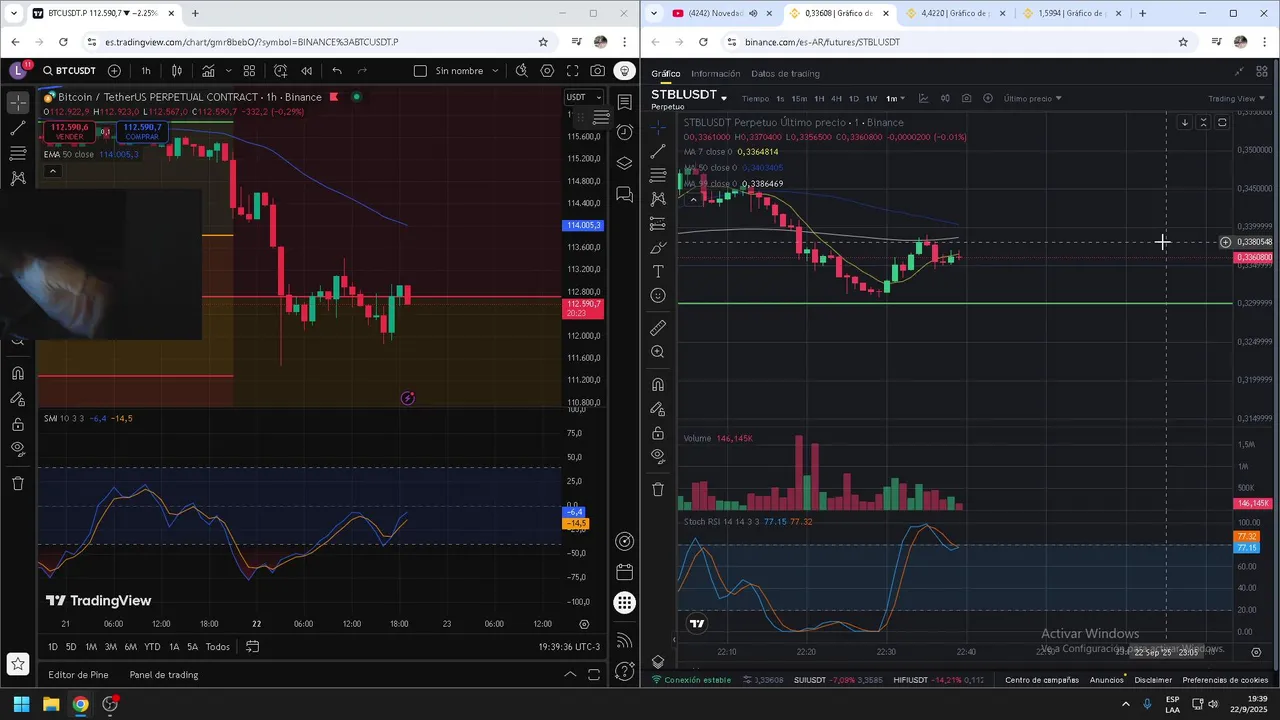Toggle magnet mode in TradingView left sidebar
The image size is (1280, 720).
click(18, 373)
